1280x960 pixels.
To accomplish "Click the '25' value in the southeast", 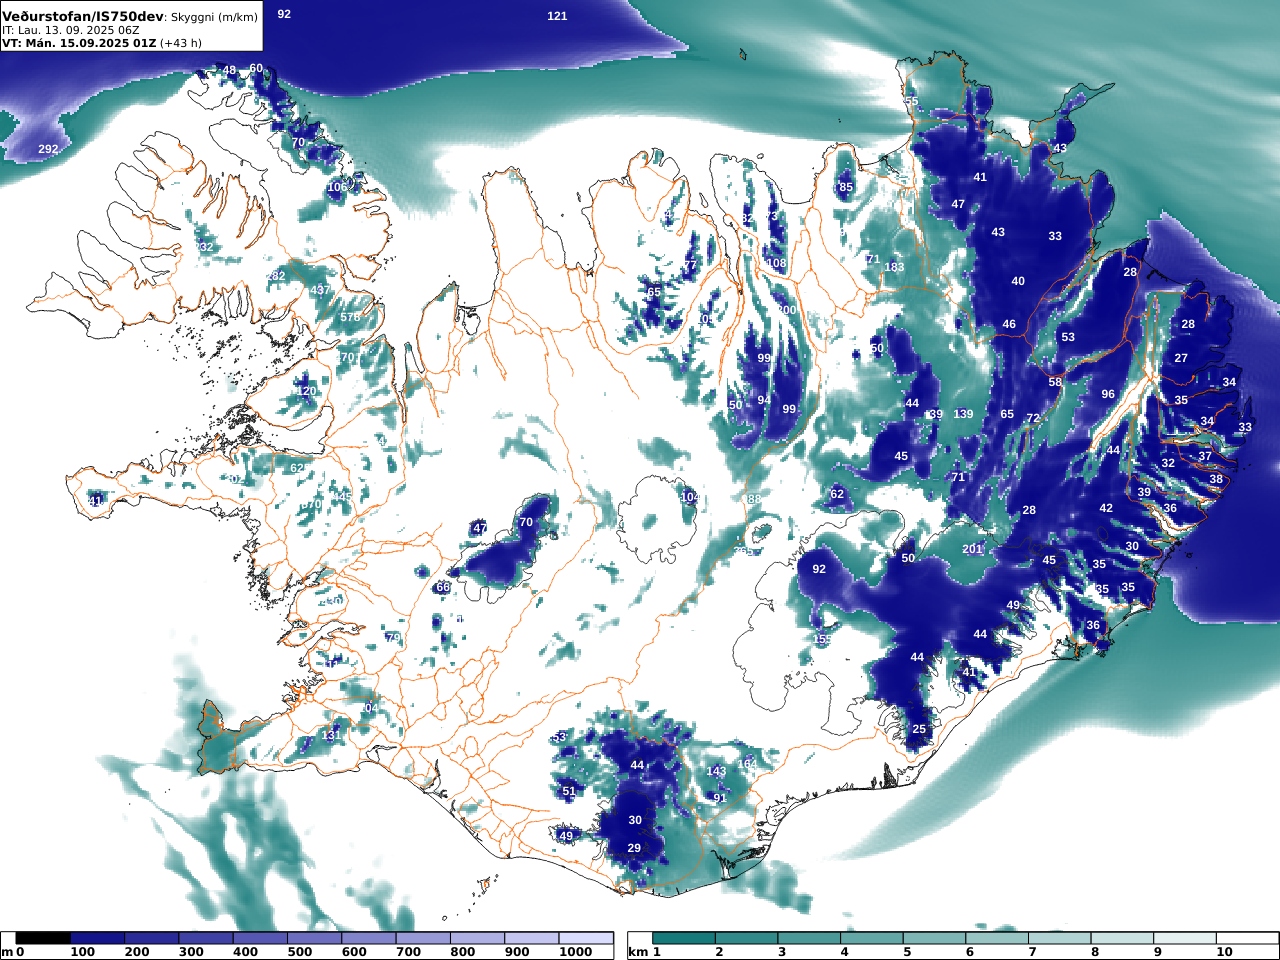I will (919, 729).
